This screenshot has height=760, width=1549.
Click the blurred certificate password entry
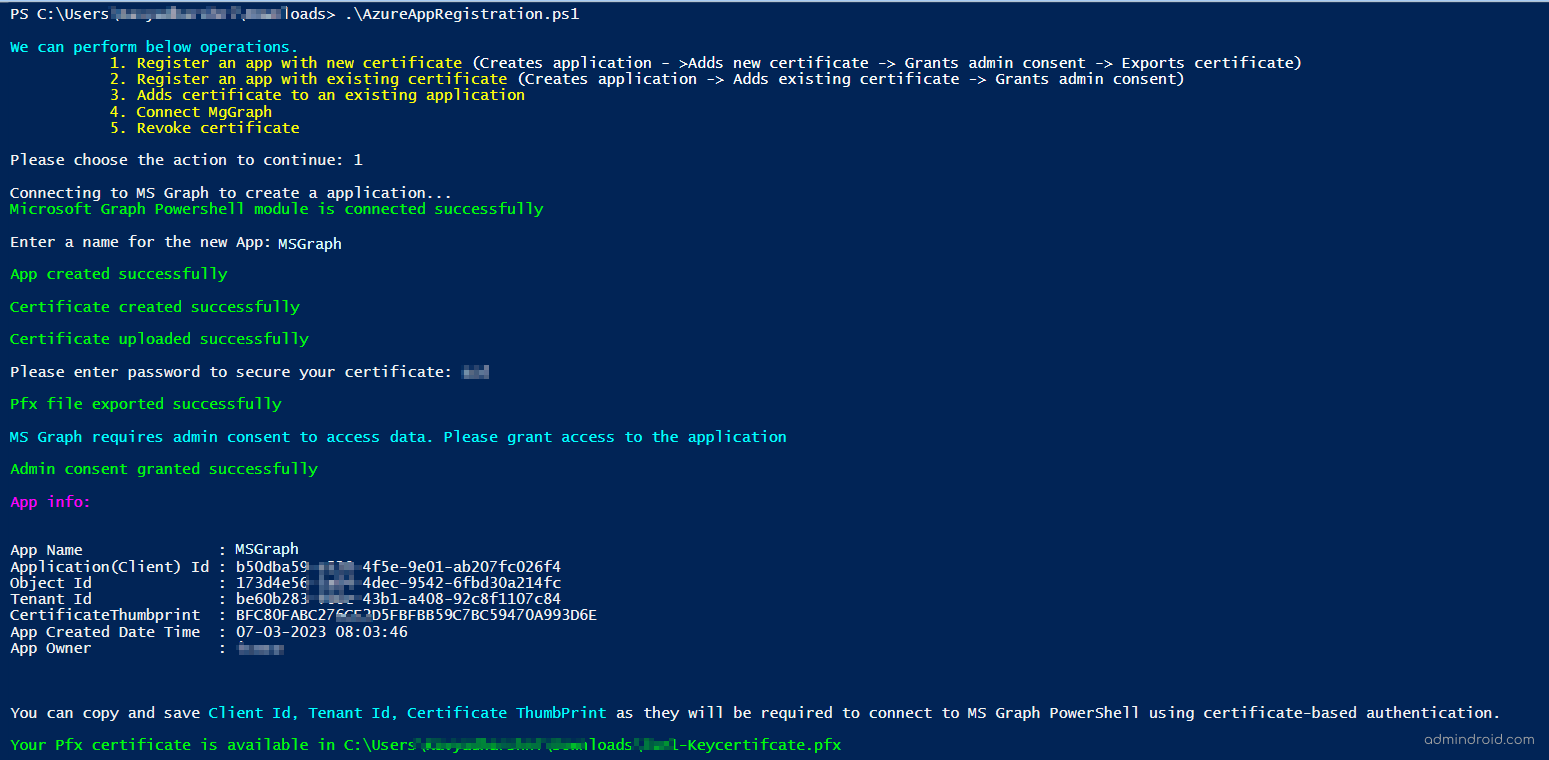(x=475, y=372)
